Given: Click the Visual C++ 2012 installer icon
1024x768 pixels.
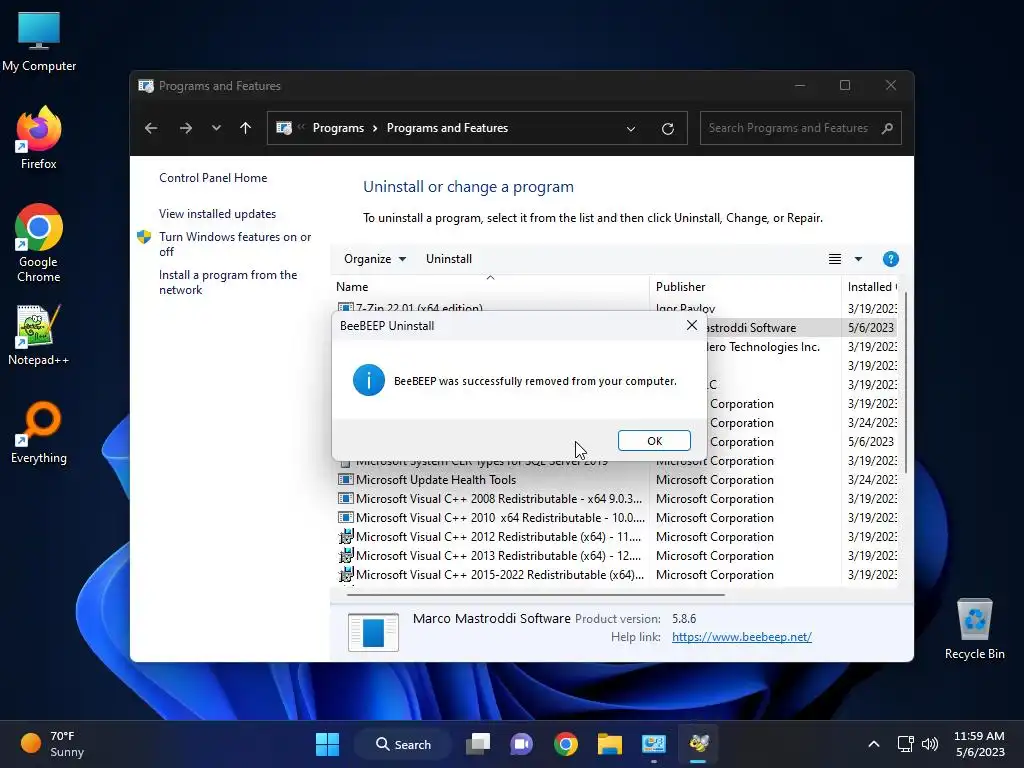Looking at the screenshot, I should [x=345, y=536].
